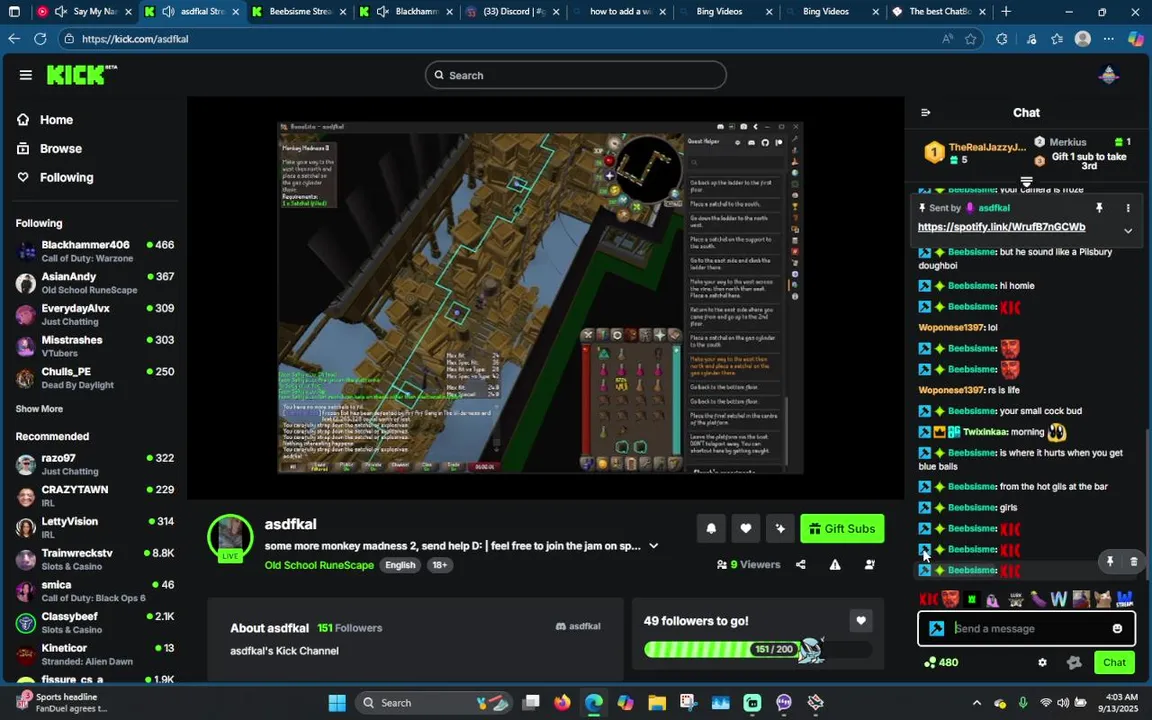Open Firefox from taskbar
This screenshot has height=720, width=1152.
coord(562,703)
